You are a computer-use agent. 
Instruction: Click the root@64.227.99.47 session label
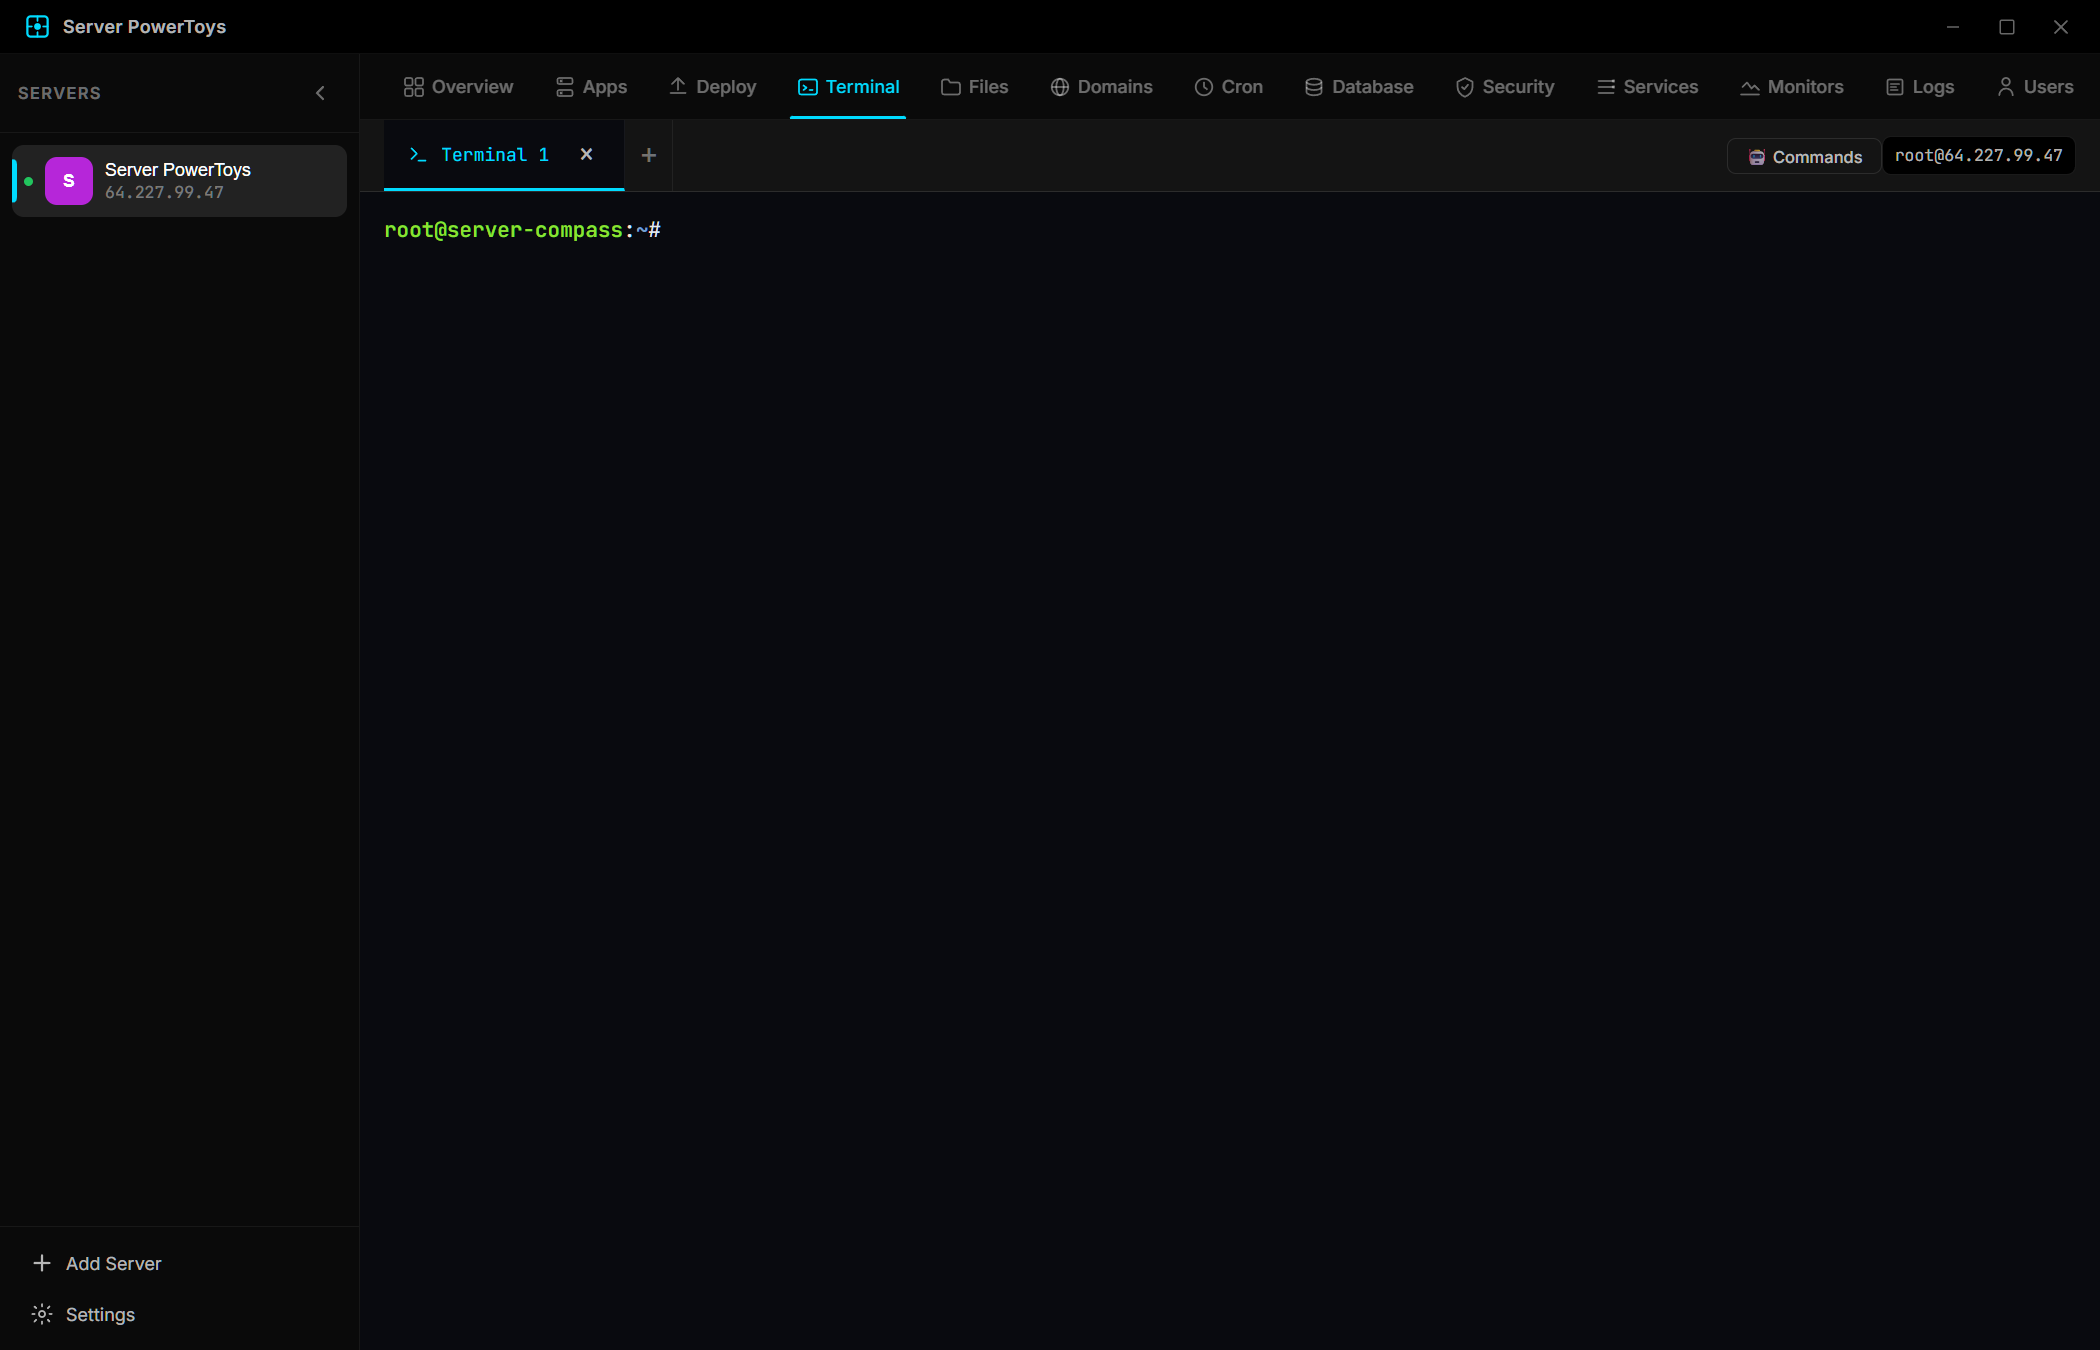pyautogui.click(x=1978, y=155)
